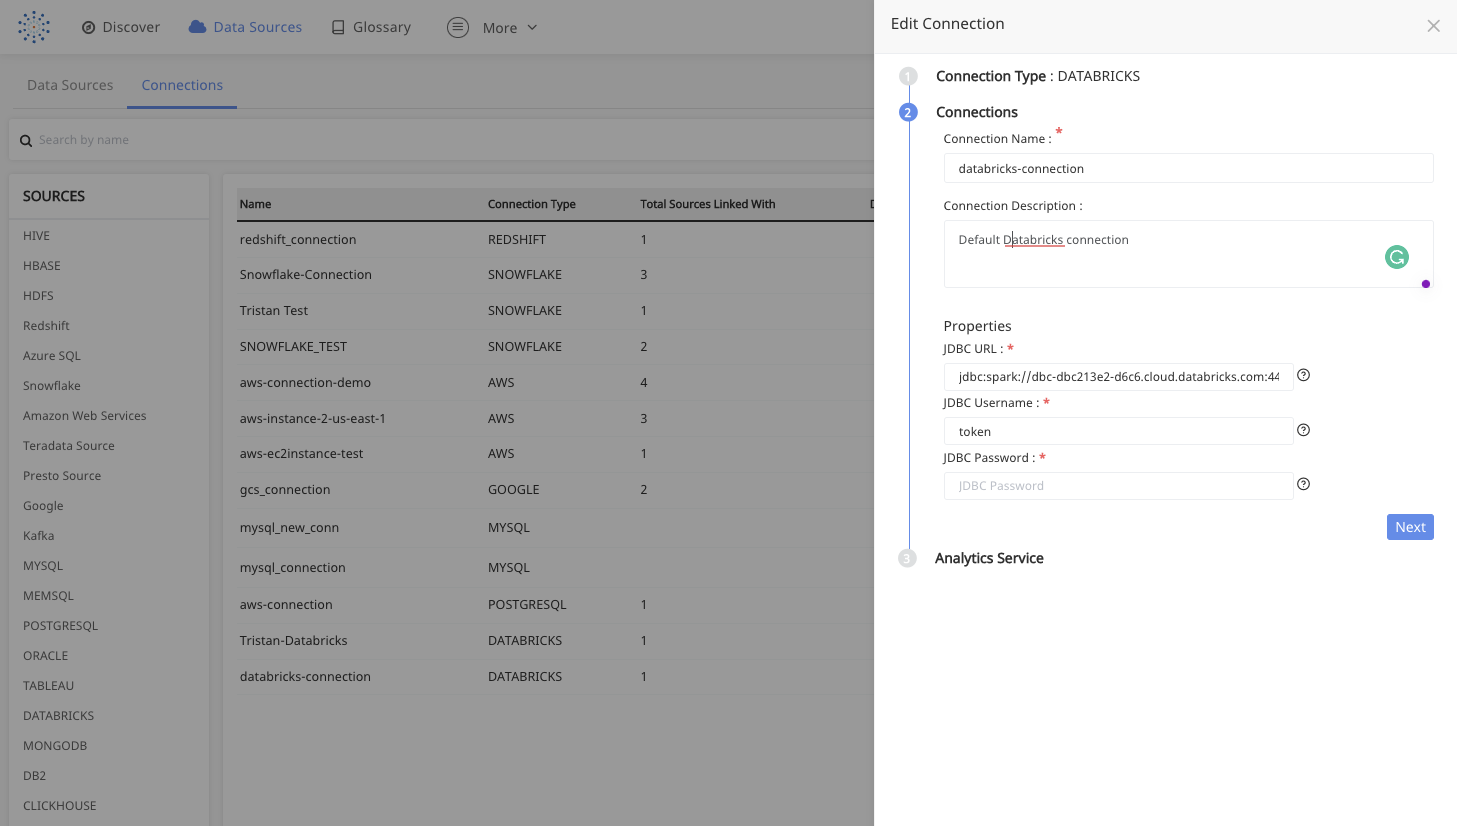Select Snowflake in sources list

pos(52,386)
